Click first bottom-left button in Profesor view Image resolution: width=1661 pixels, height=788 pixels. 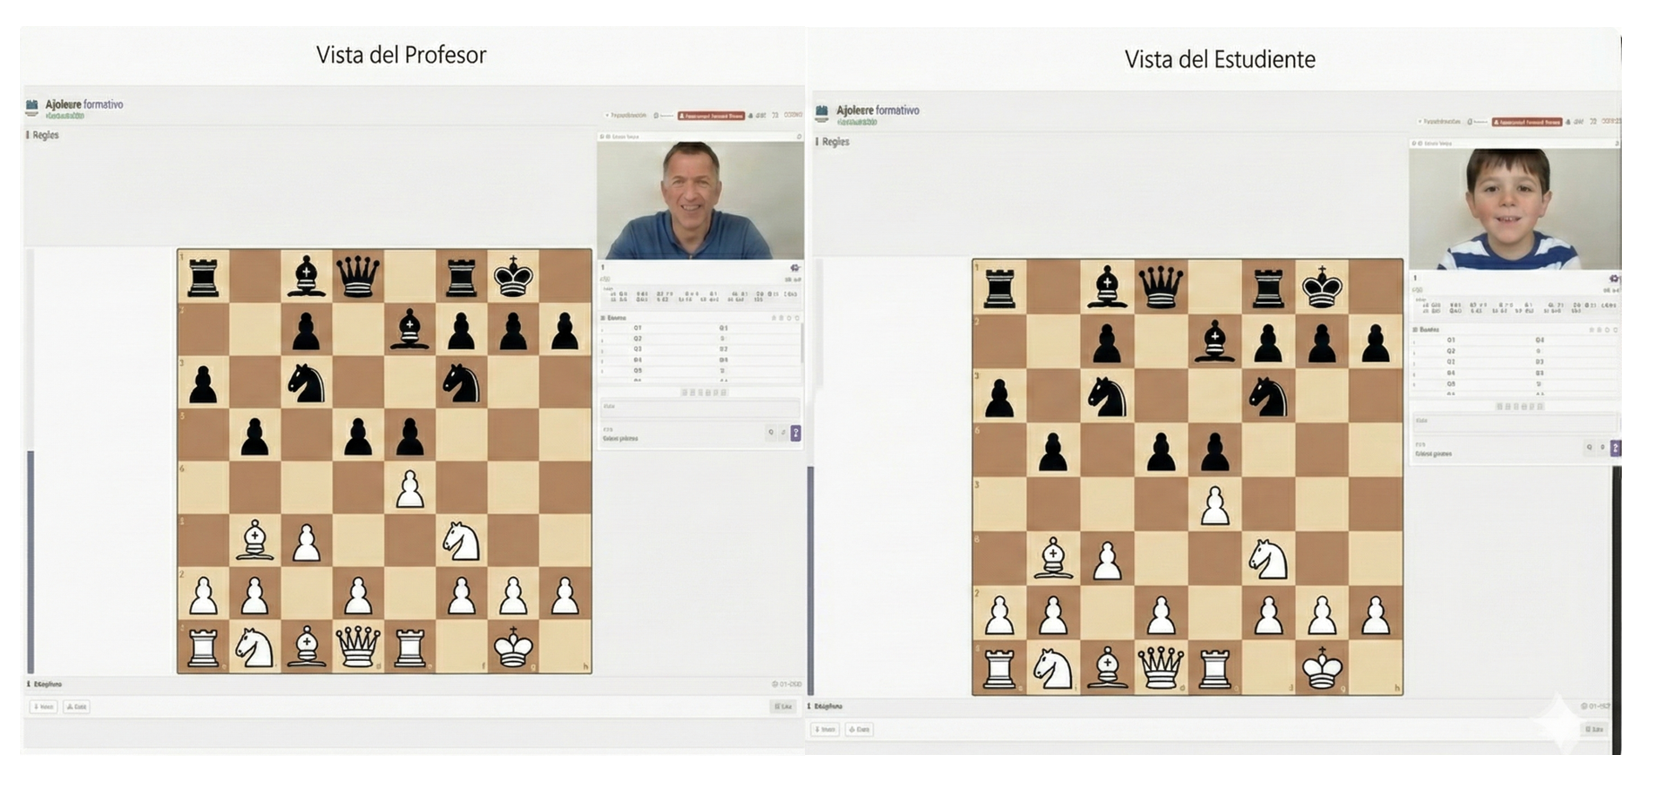coord(43,707)
